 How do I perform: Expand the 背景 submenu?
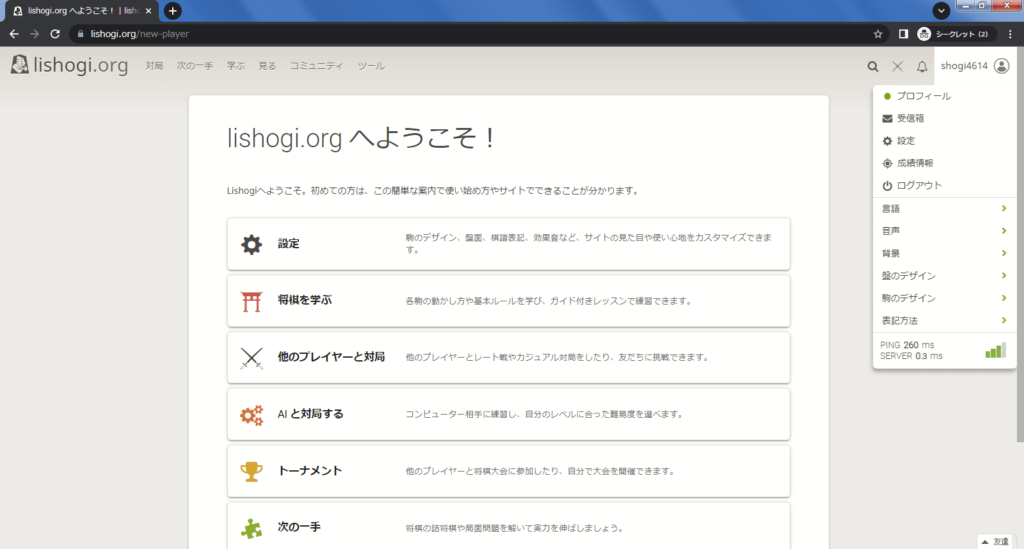point(944,253)
